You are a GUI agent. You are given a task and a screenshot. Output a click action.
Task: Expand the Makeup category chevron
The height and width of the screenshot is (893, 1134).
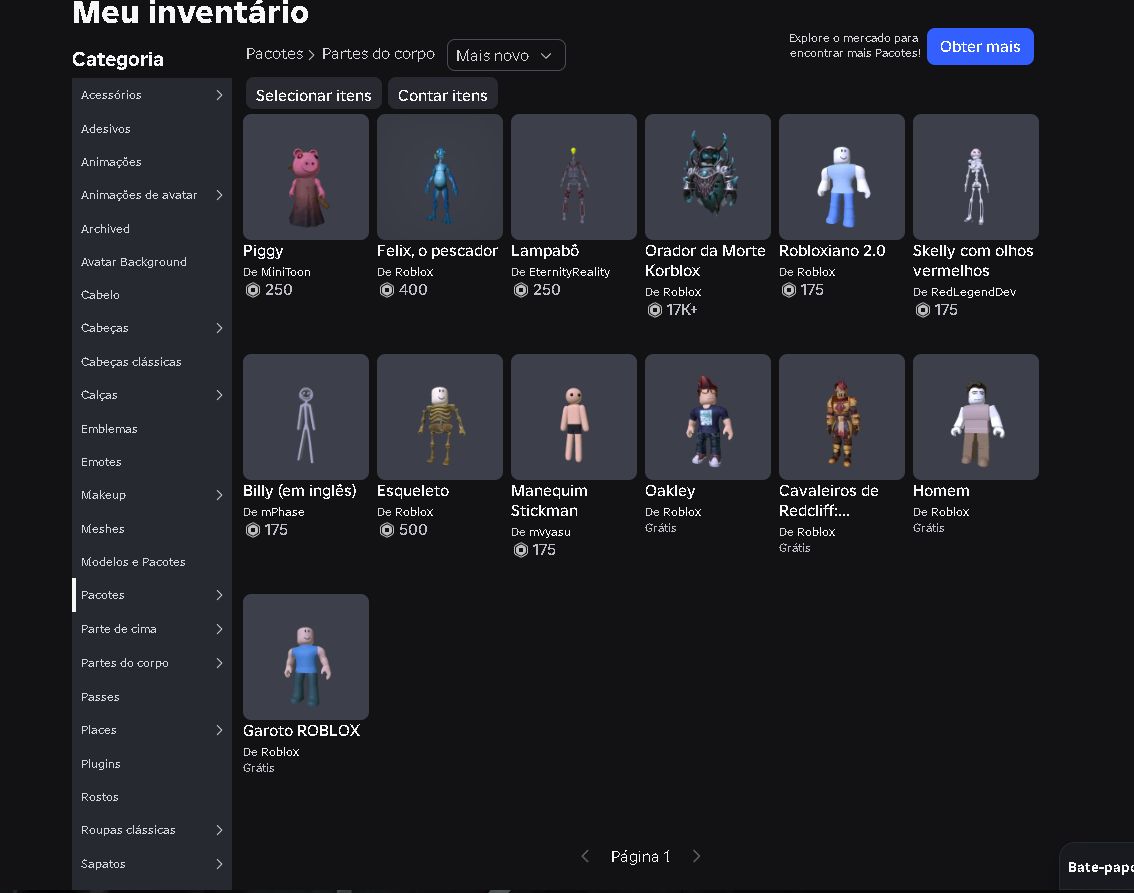point(219,495)
